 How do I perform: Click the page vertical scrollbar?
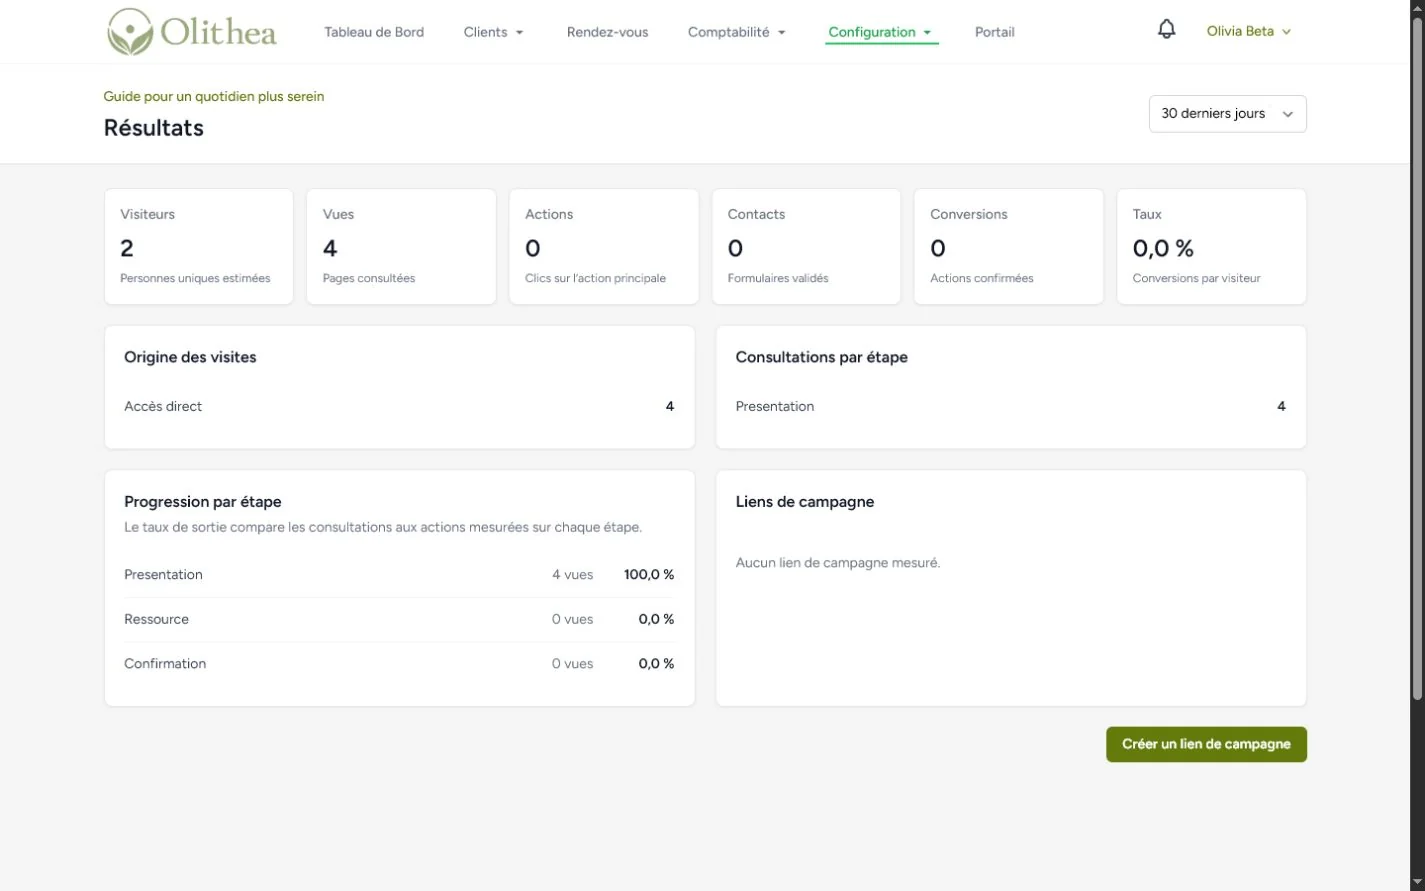pos(1417,360)
